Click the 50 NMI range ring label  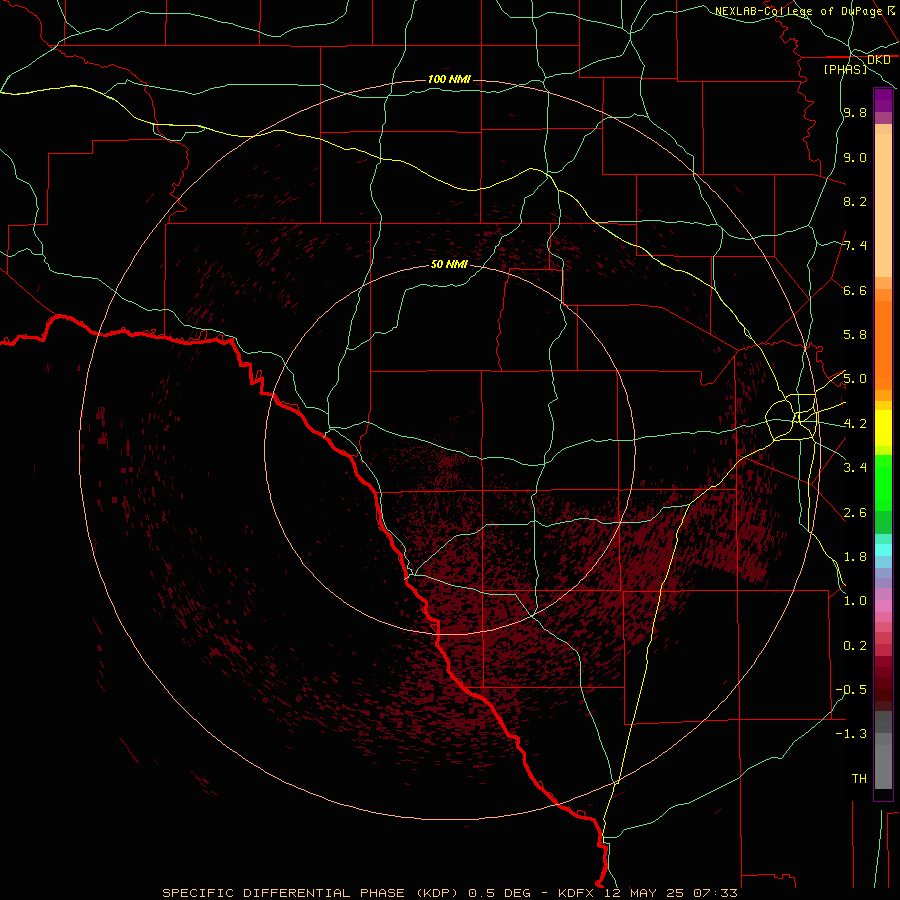pyautogui.click(x=449, y=264)
